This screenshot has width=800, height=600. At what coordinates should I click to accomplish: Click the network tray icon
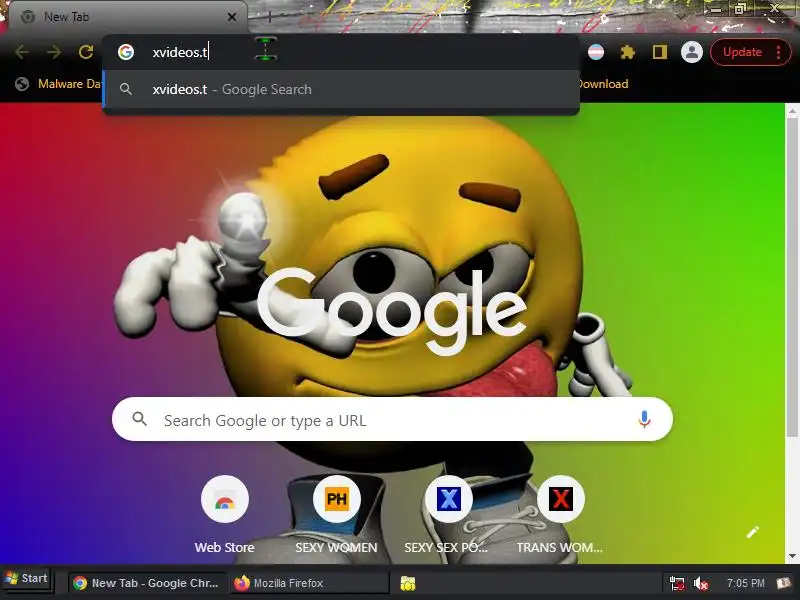(677, 583)
